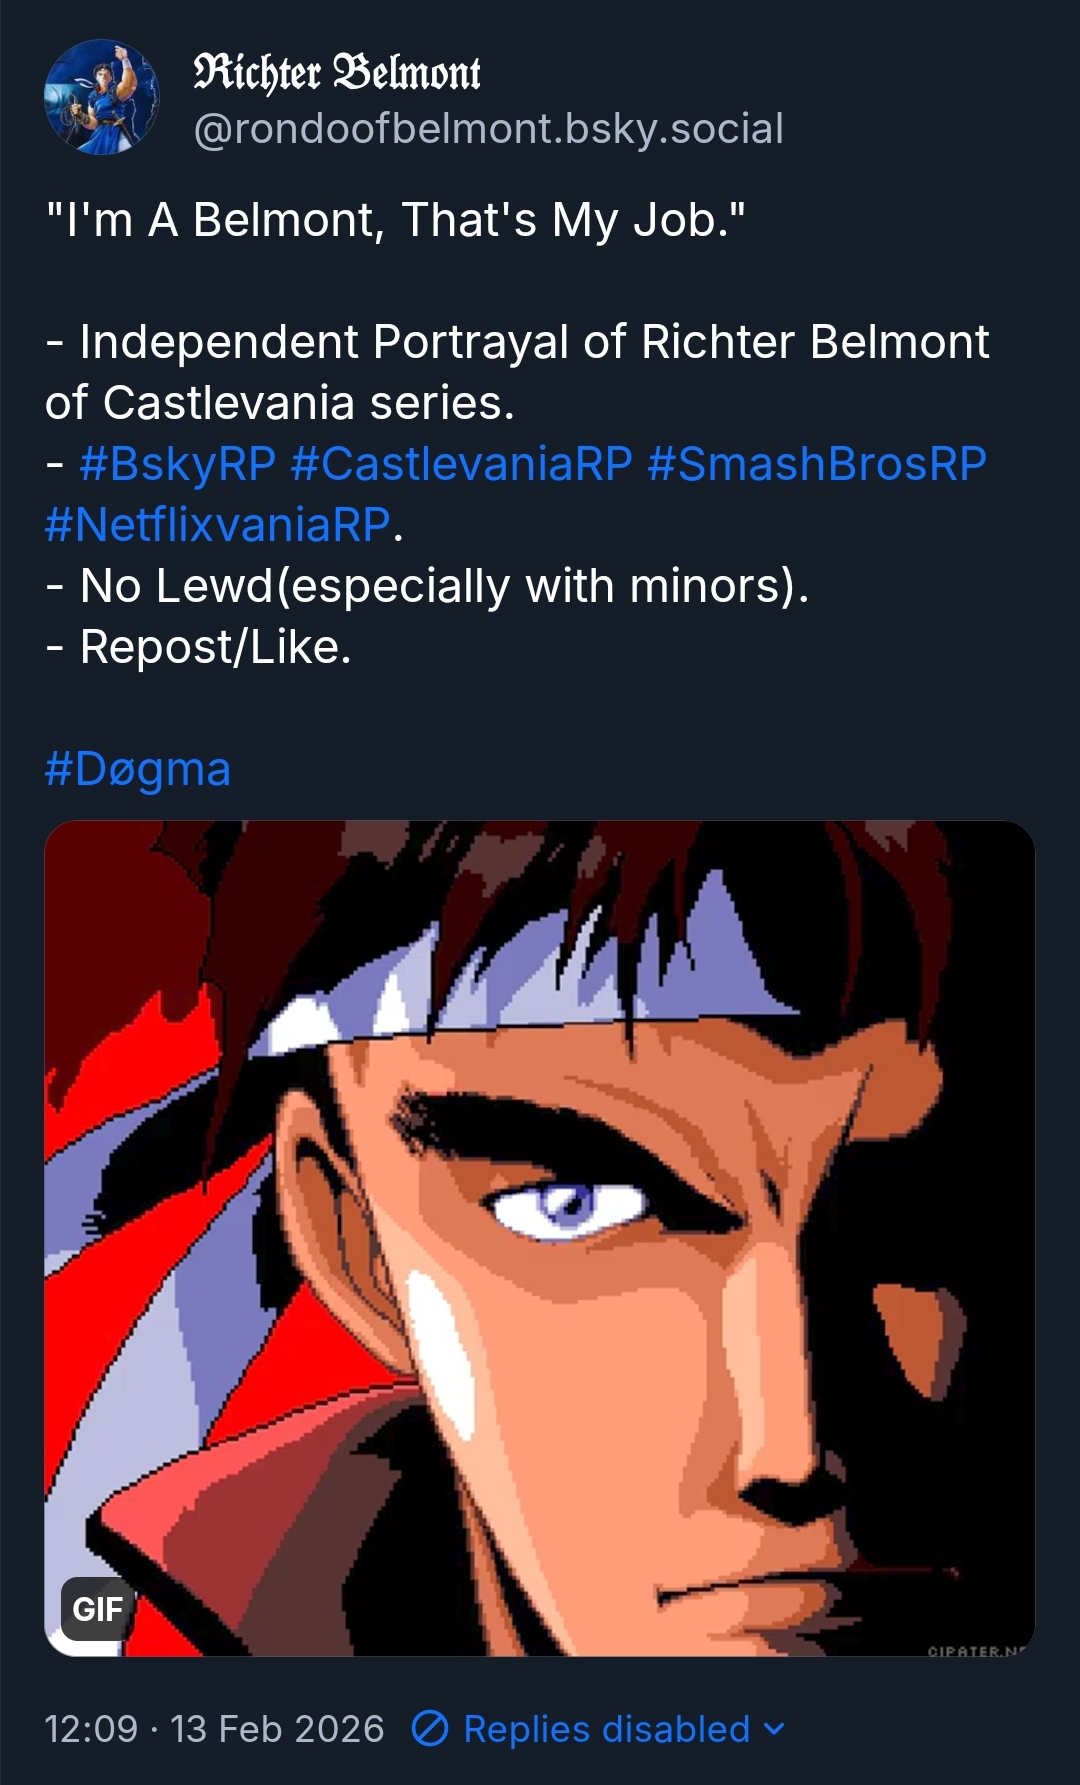Viewport: 1080px width, 1785px height.
Task: Open Richter Belmont's profile avatar
Action: (x=102, y=97)
